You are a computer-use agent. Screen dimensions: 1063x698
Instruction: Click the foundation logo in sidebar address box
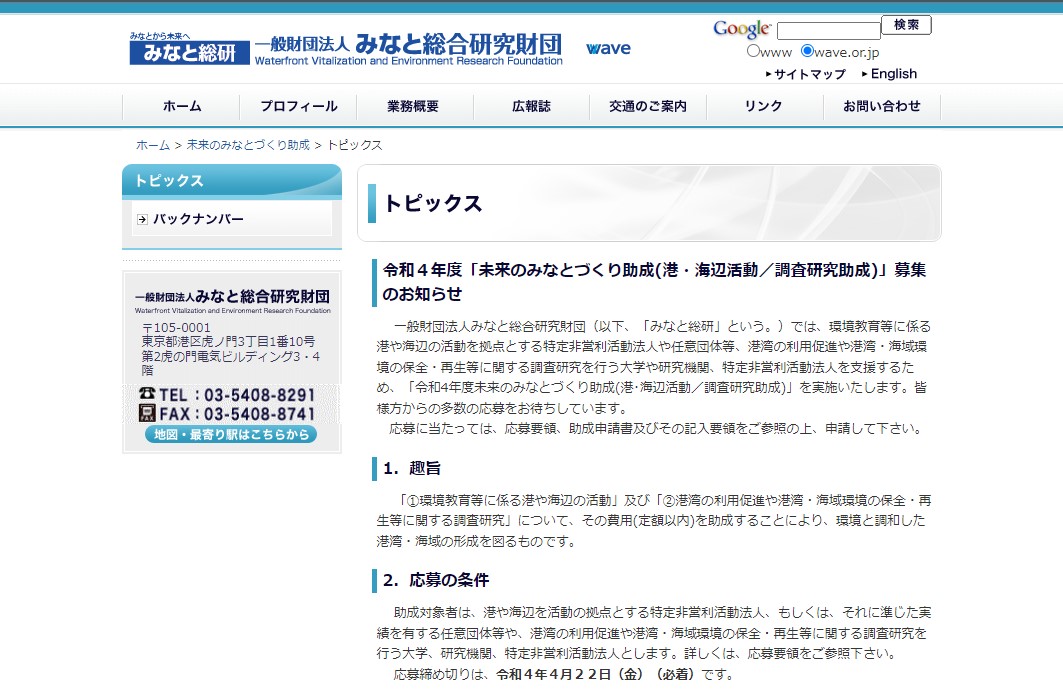232,299
